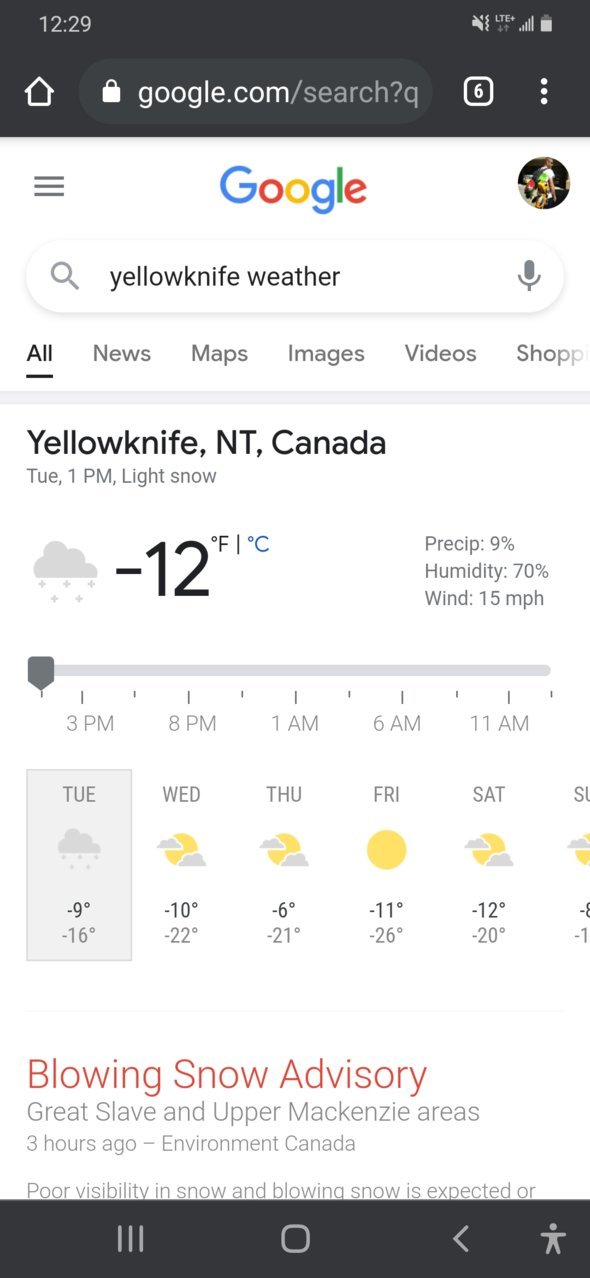590x1278 pixels.
Task: Select Fahrenheit °F unit
Action: point(220,545)
